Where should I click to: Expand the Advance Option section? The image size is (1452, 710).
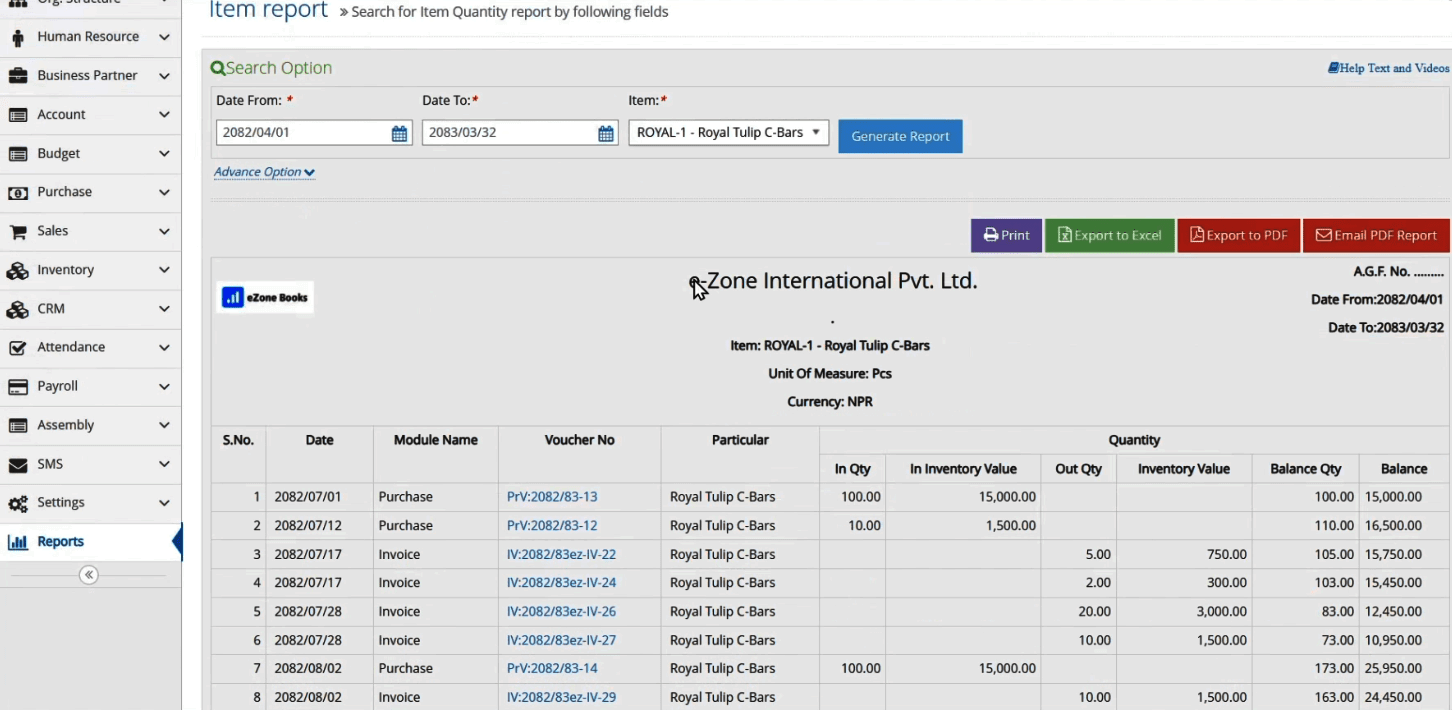tap(264, 172)
